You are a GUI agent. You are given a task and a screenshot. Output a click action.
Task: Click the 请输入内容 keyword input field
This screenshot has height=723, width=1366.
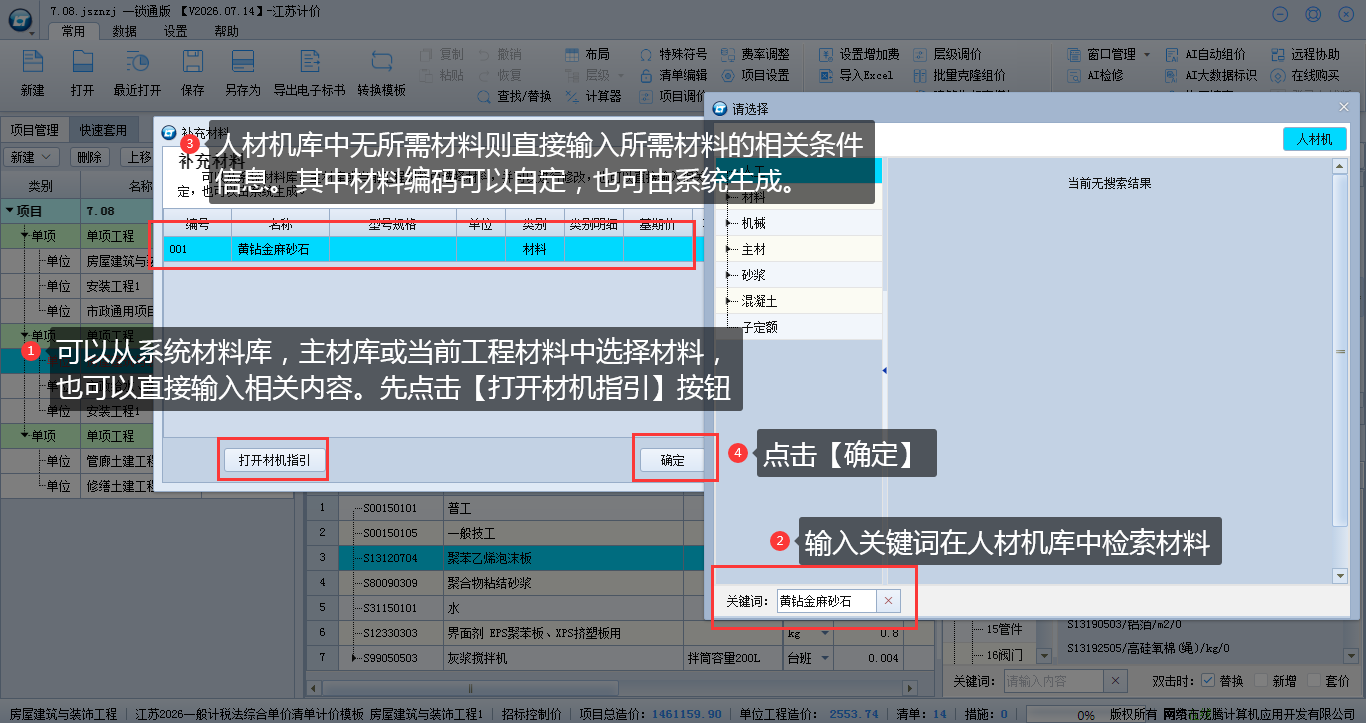pos(1055,681)
